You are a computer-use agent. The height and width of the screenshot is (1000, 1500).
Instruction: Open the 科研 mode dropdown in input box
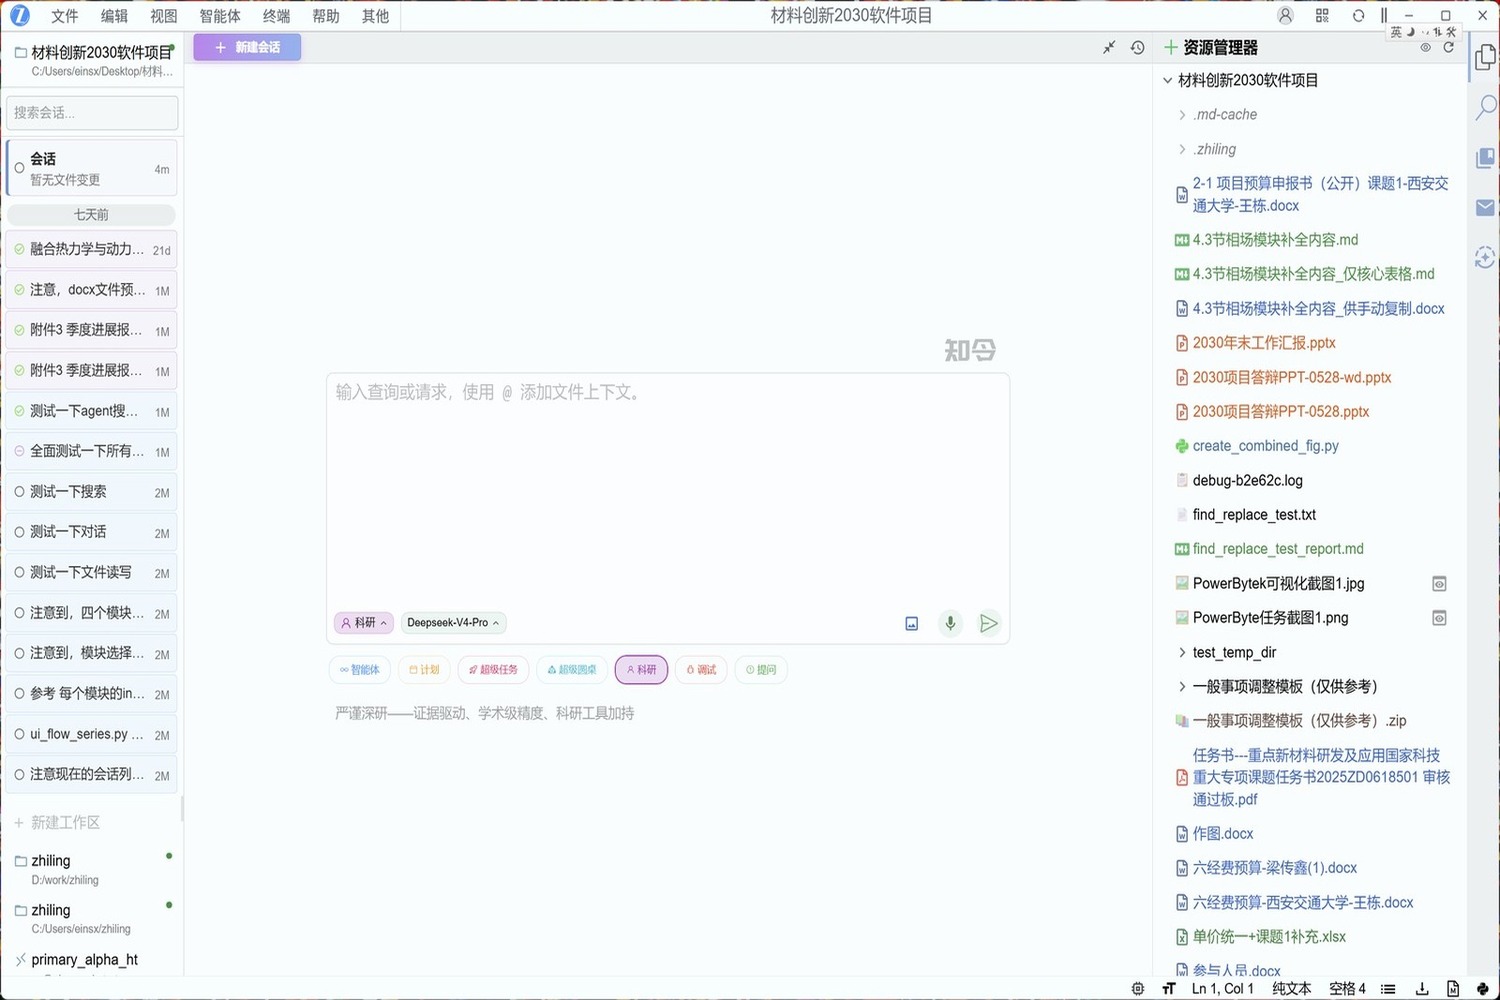point(364,623)
